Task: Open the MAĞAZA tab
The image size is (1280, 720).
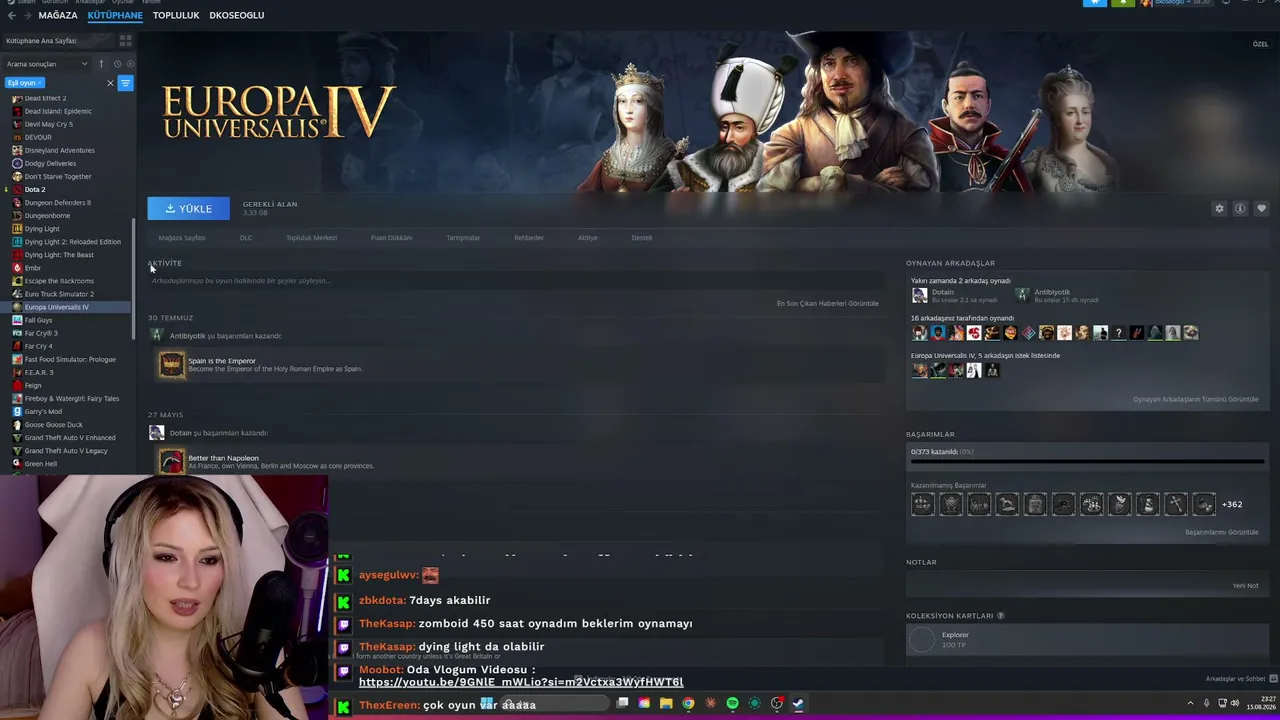Action: (57, 15)
